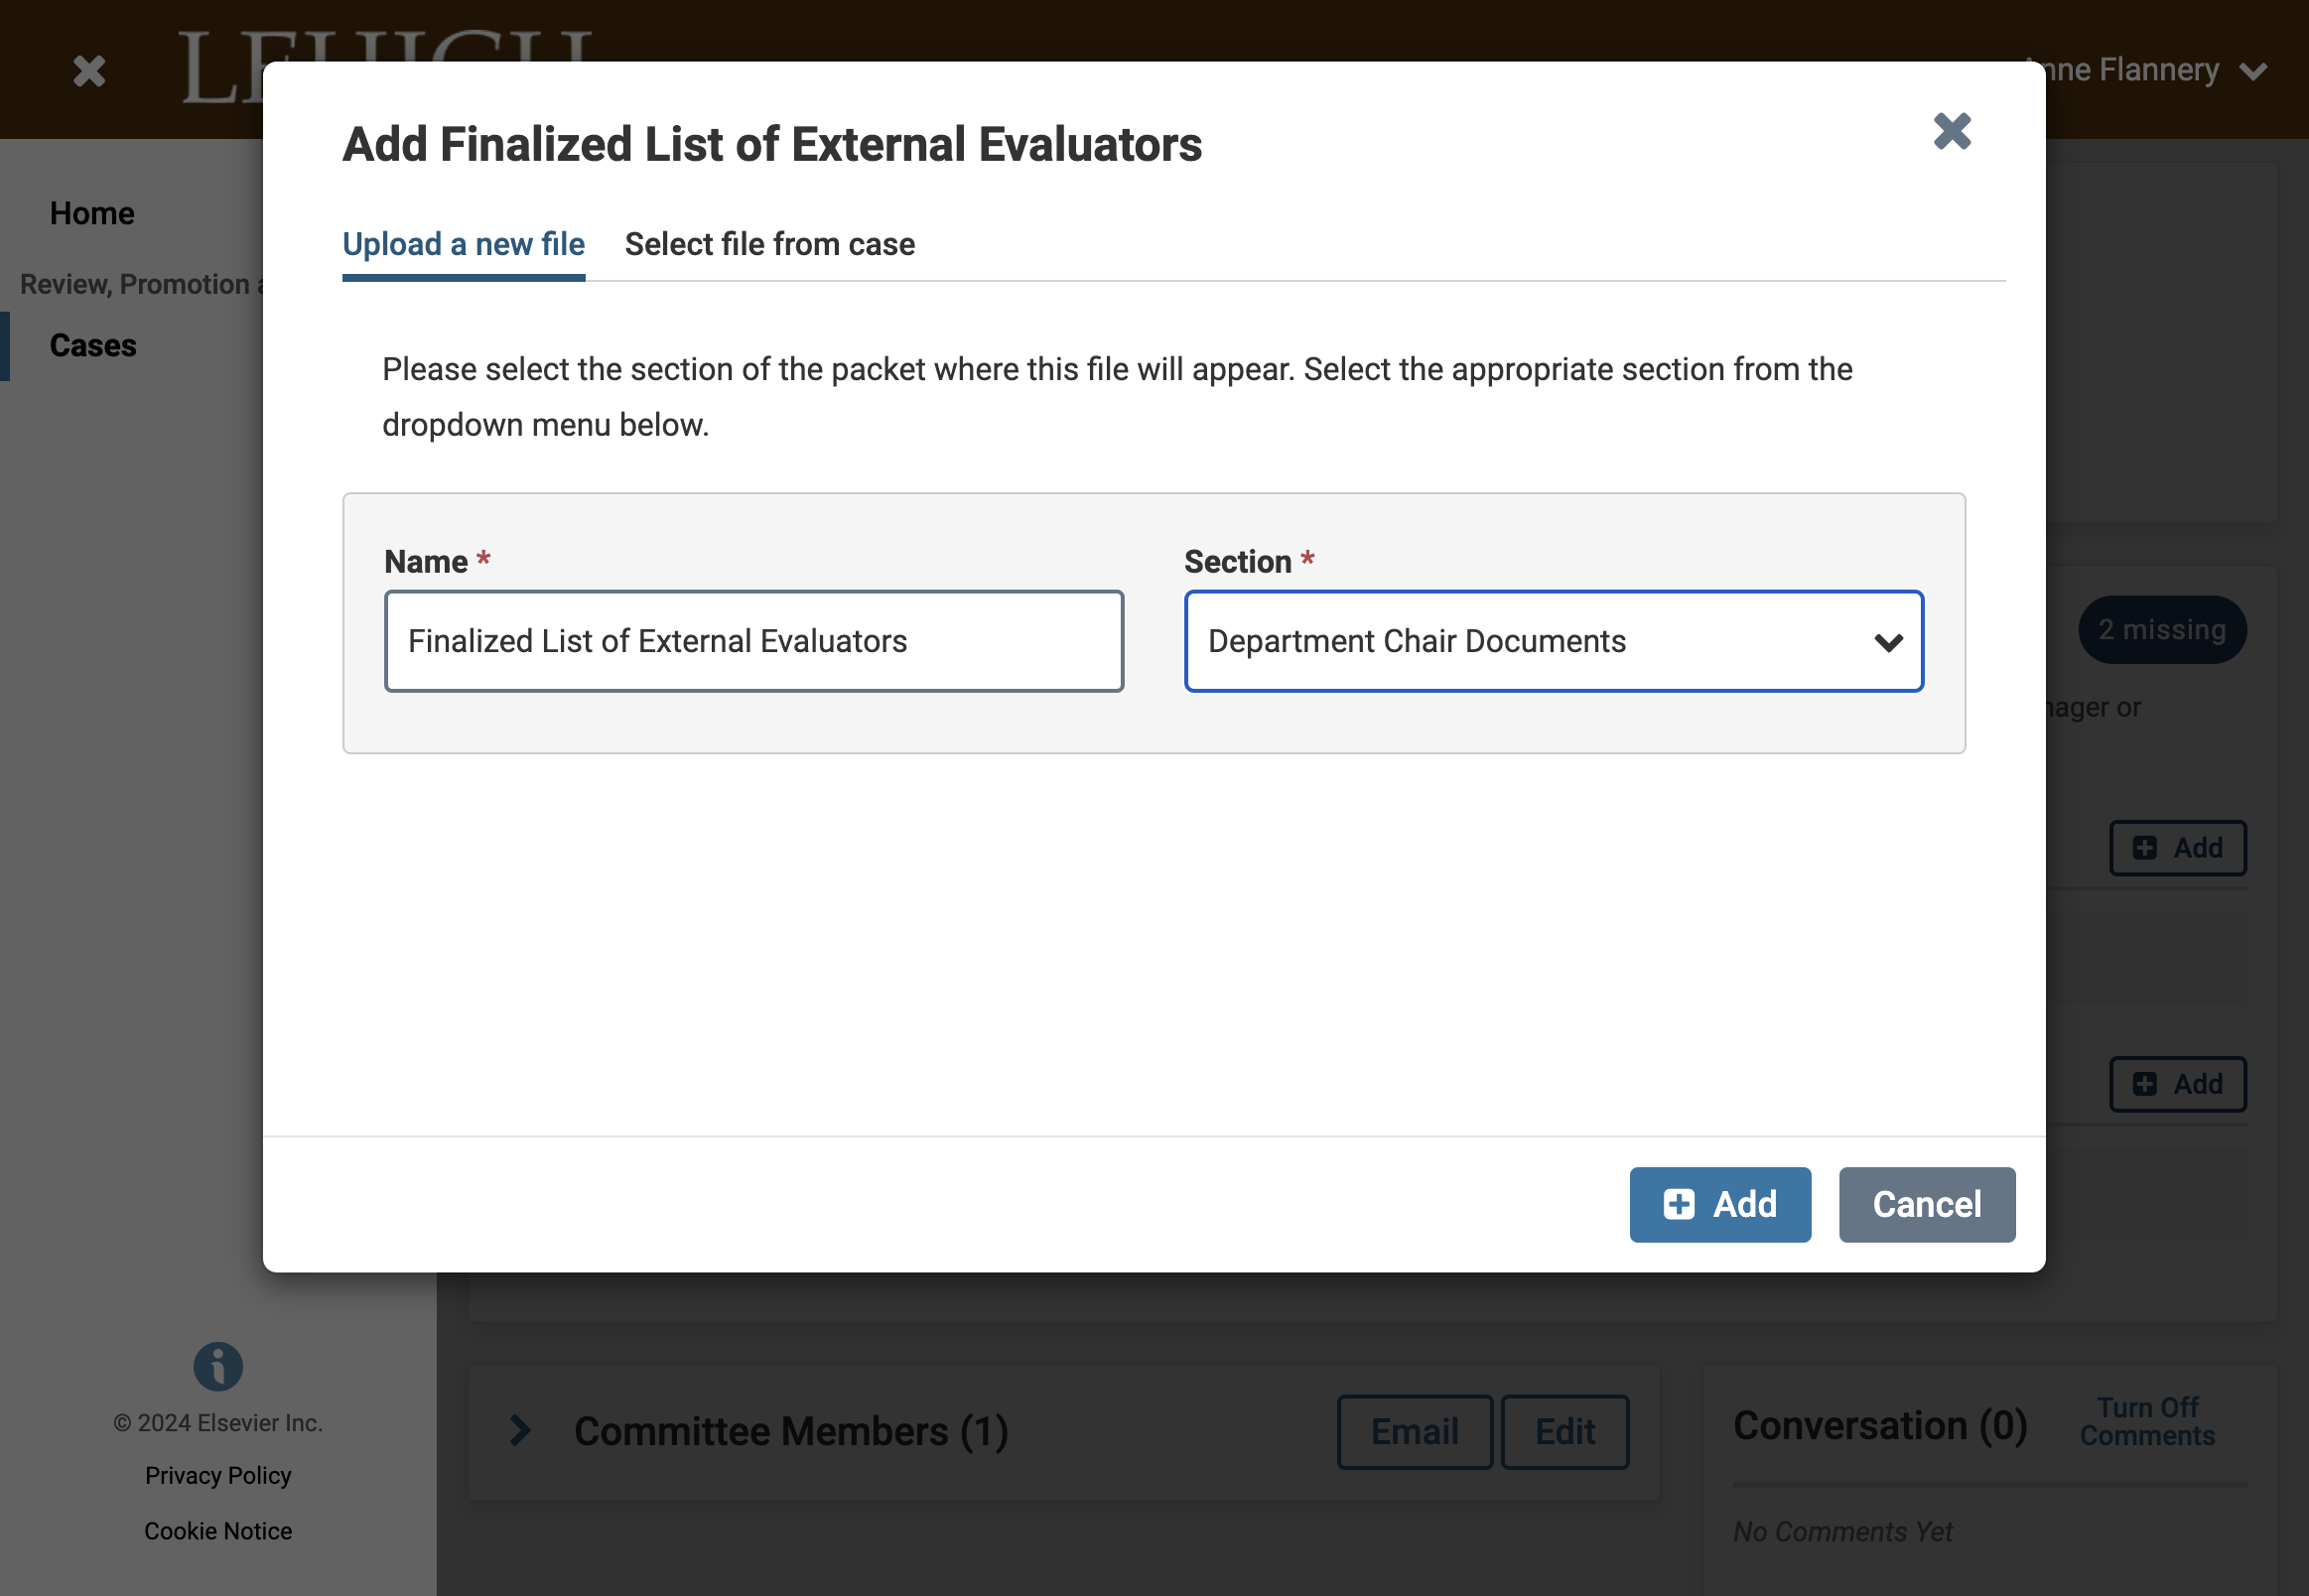Open the Section dropdown

1553,641
